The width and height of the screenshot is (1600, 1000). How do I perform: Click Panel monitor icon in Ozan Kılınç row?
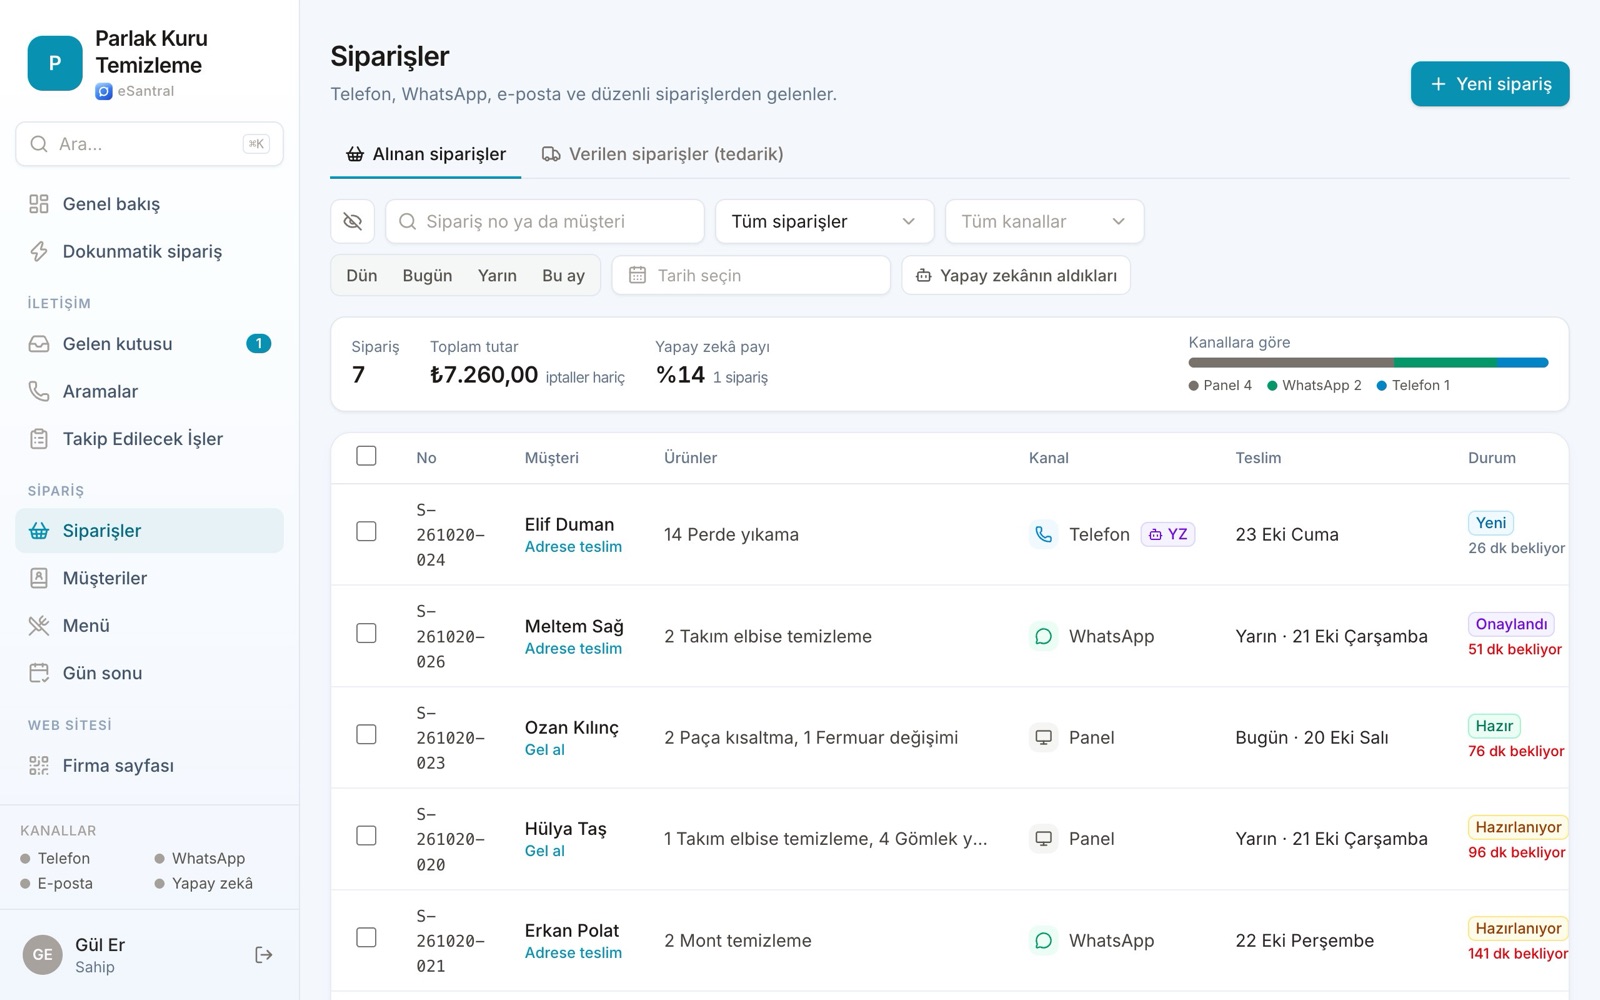coord(1043,737)
